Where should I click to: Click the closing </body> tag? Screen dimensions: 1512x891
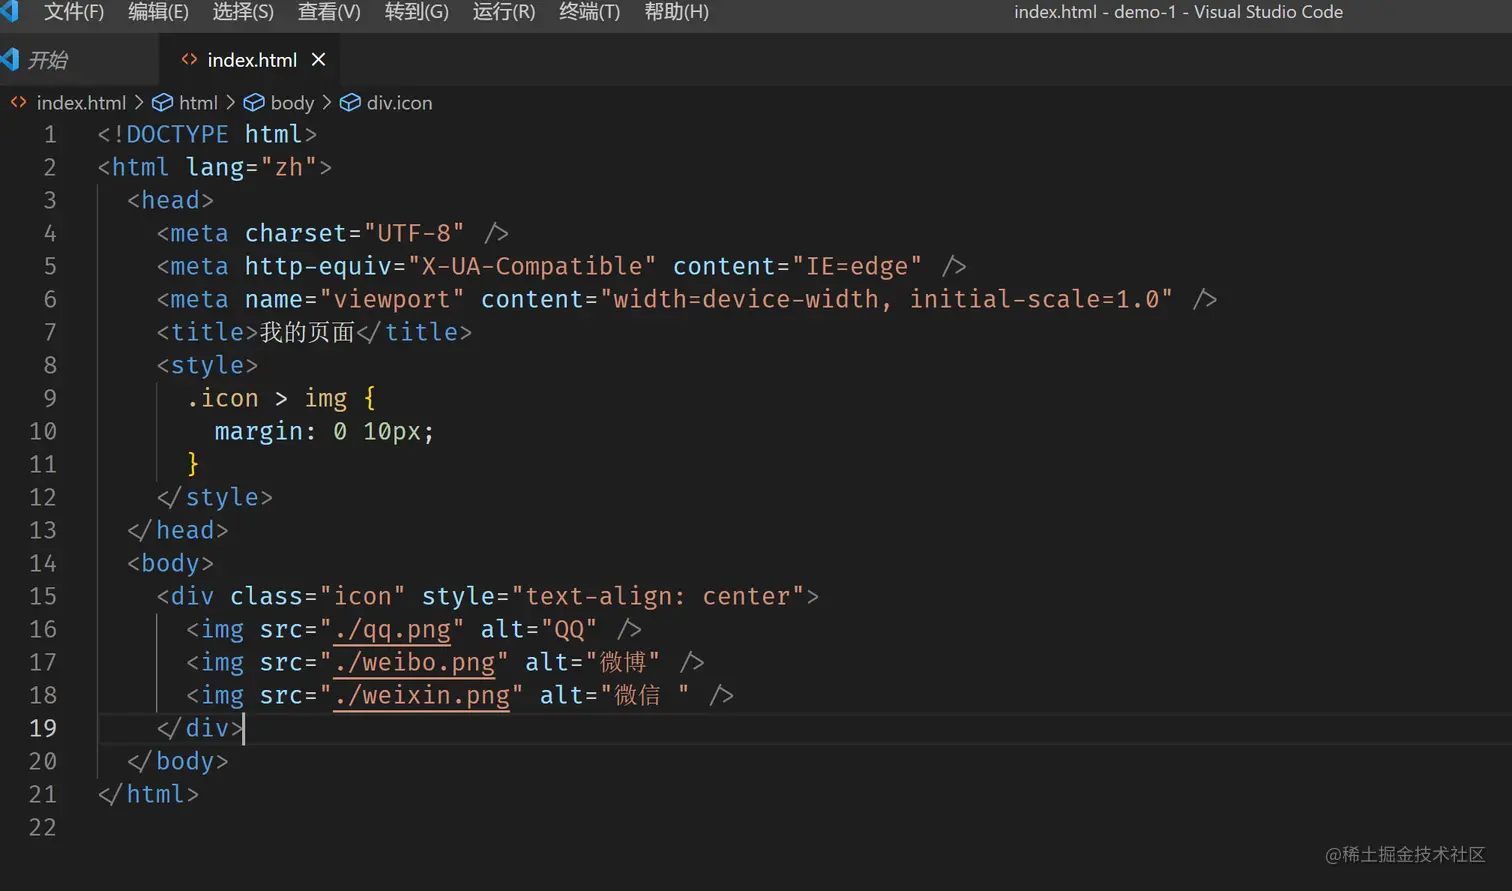click(x=178, y=761)
